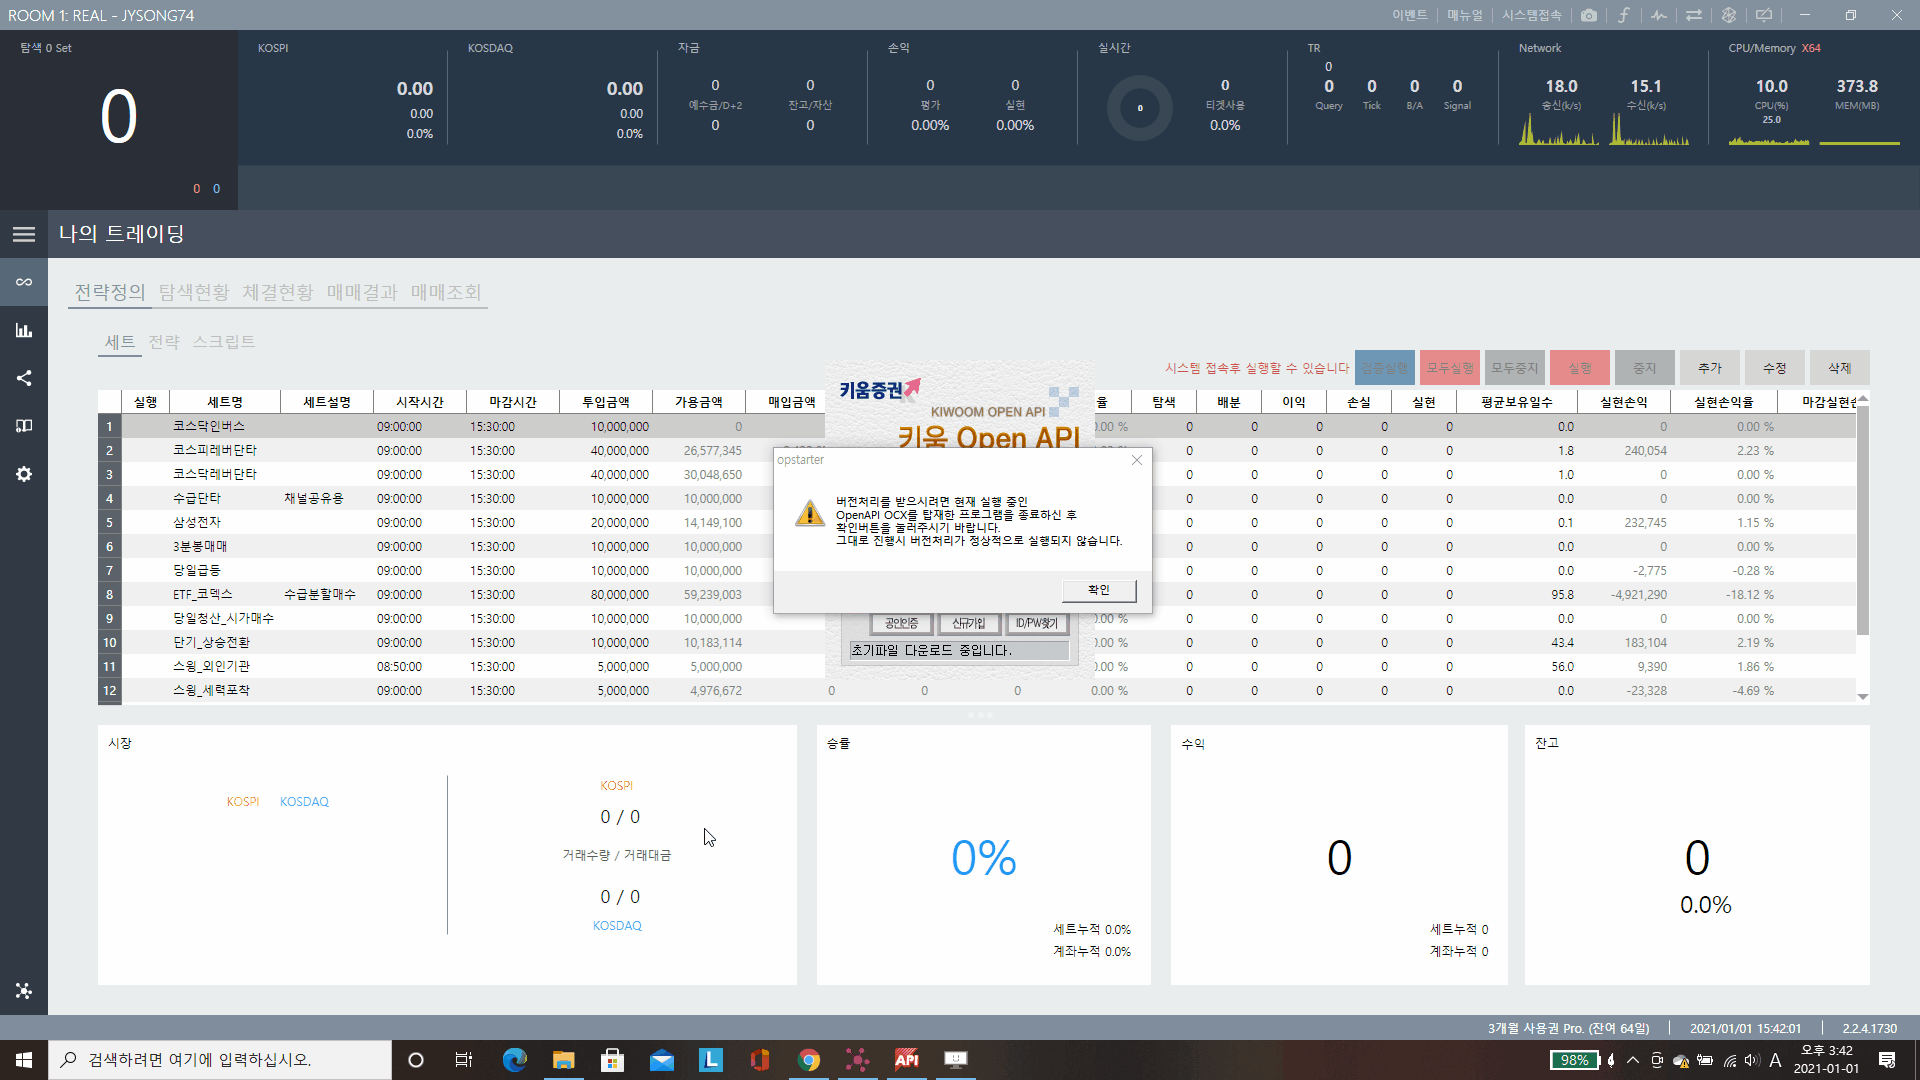Click the 모두중지 button
This screenshot has width=1920, height=1080.
(x=1515, y=368)
